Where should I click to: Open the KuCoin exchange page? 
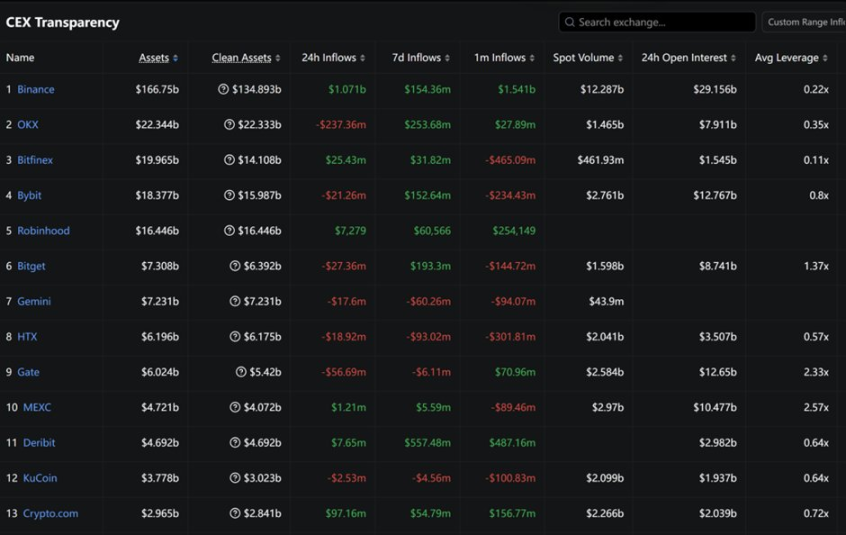coord(40,478)
